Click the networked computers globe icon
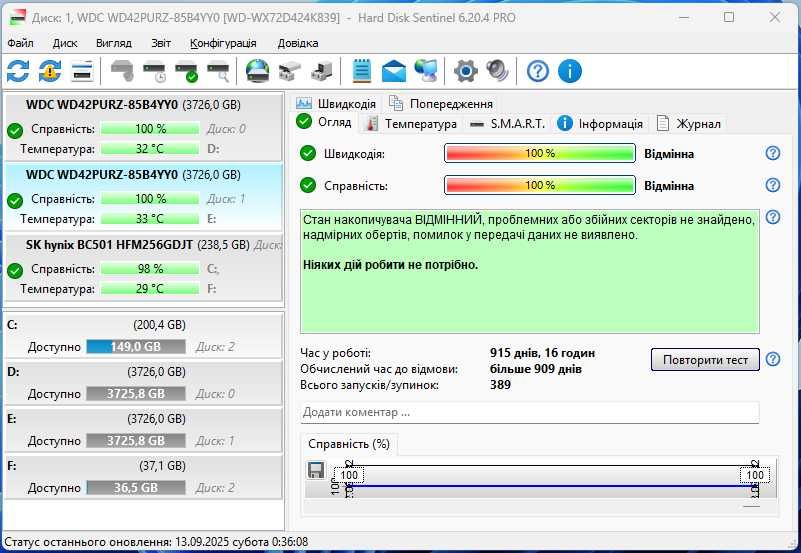The image size is (801, 553). pos(426,71)
